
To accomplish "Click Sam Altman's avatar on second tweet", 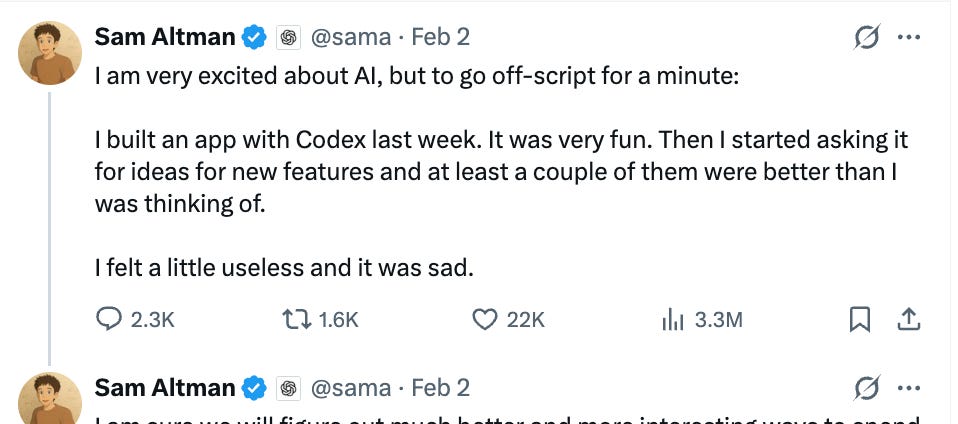I will pyautogui.click(x=50, y=398).
